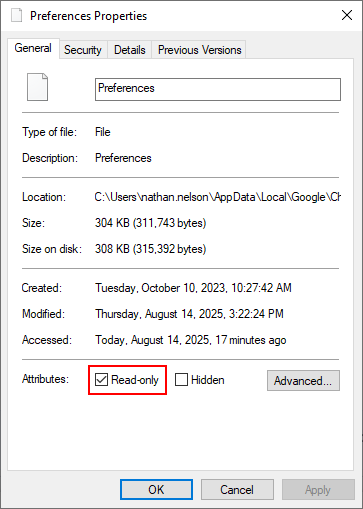Click the Modified date value
This screenshot has height=509, width=363.
point(189,314)
